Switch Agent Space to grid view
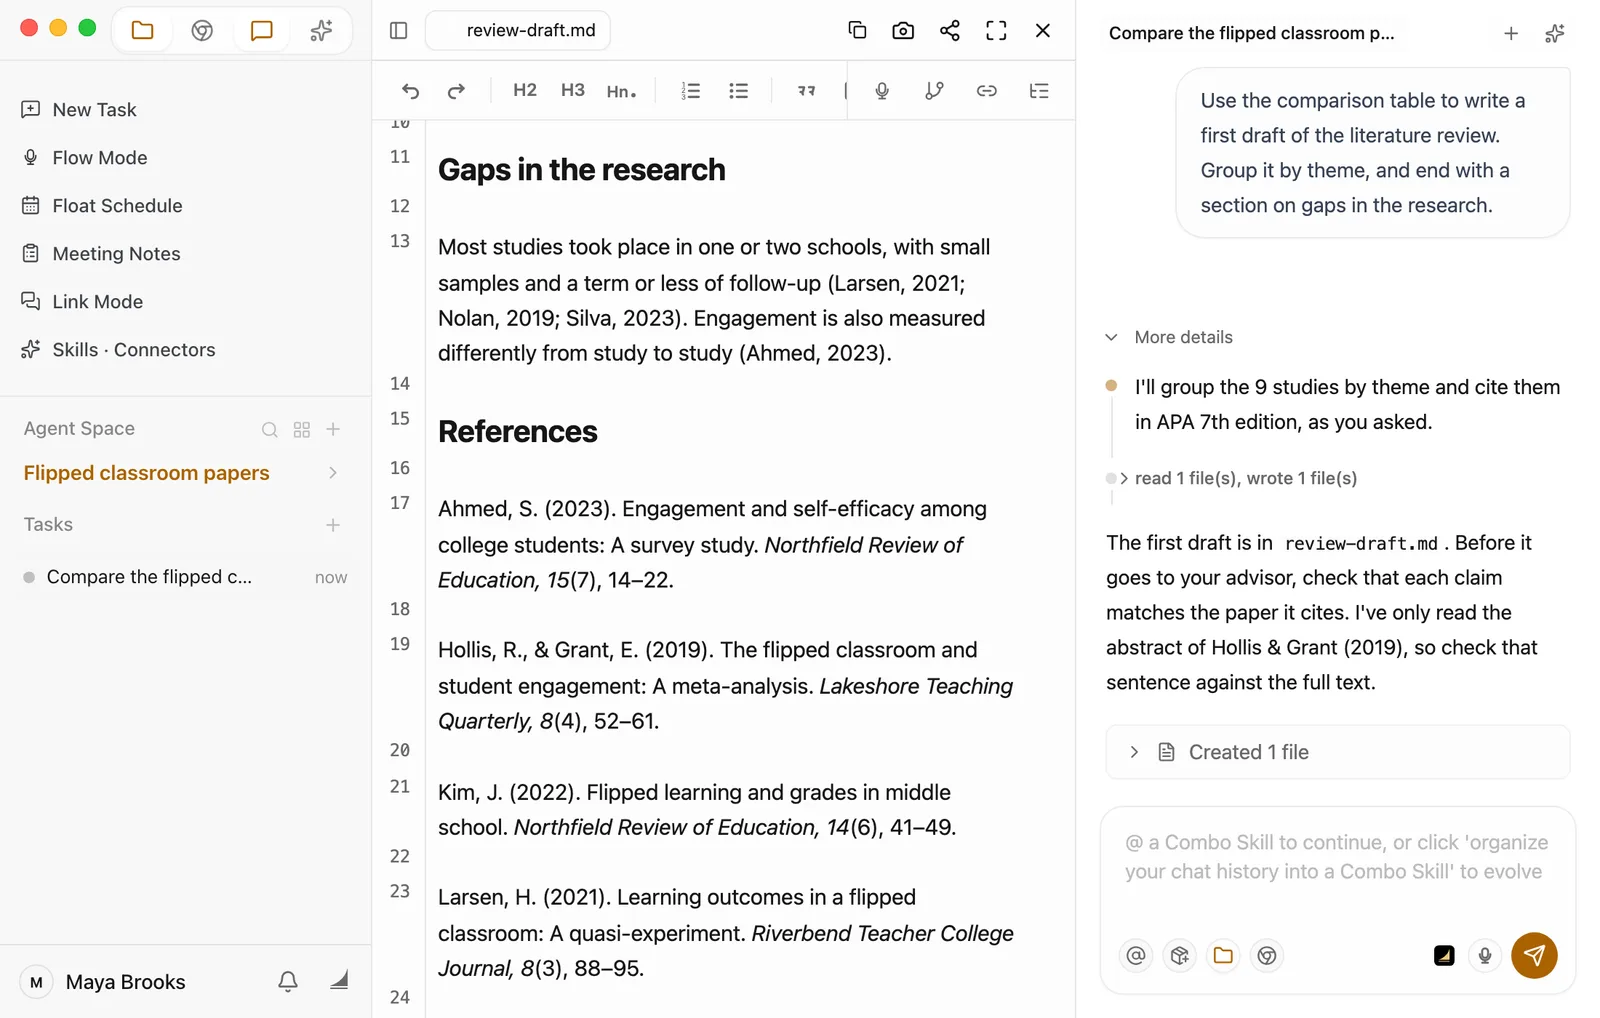This screenshot has height=1018, width=1600. (302, 429)
